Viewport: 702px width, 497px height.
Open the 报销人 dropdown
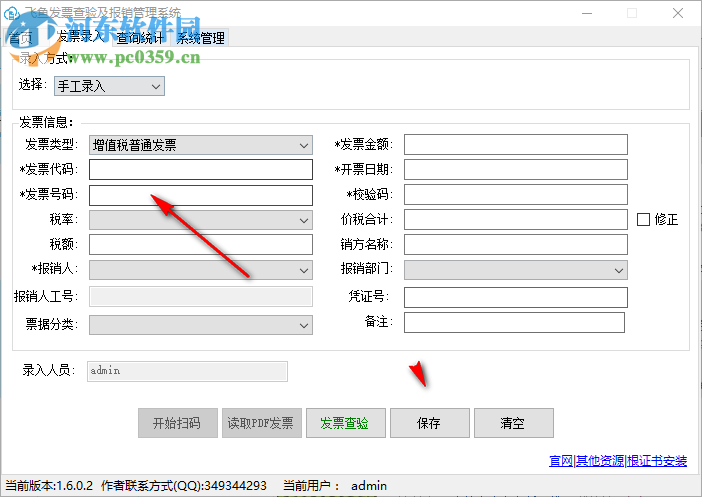coord(201,270)
